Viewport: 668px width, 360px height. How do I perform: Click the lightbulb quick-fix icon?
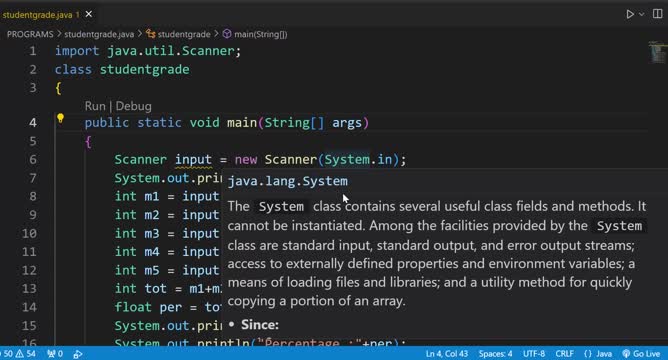pos(60,118)
